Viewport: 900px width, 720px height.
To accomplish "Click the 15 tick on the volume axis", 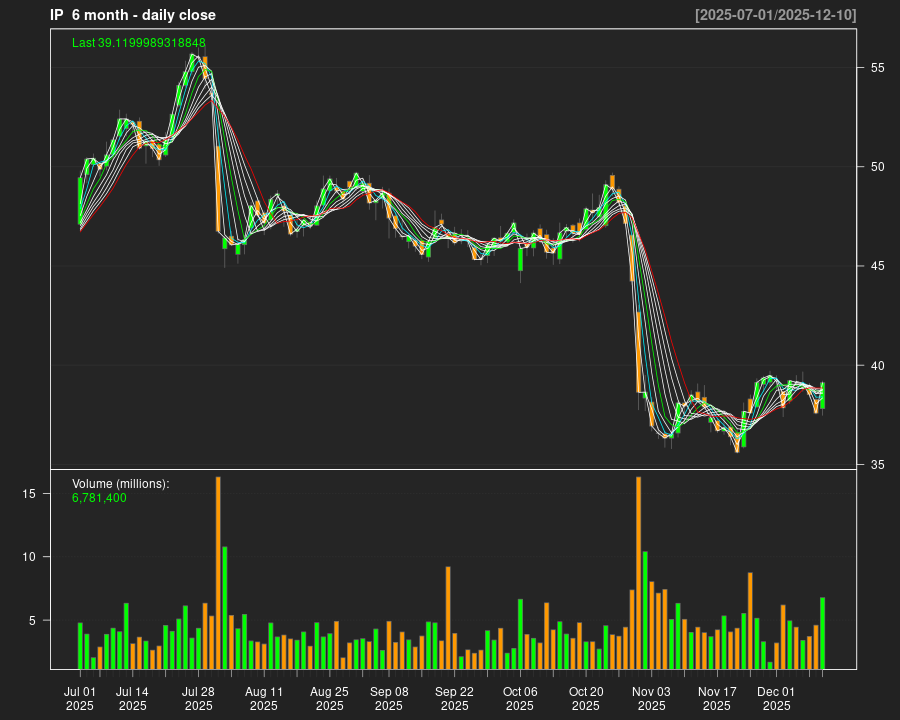I will tap(29, 494).
